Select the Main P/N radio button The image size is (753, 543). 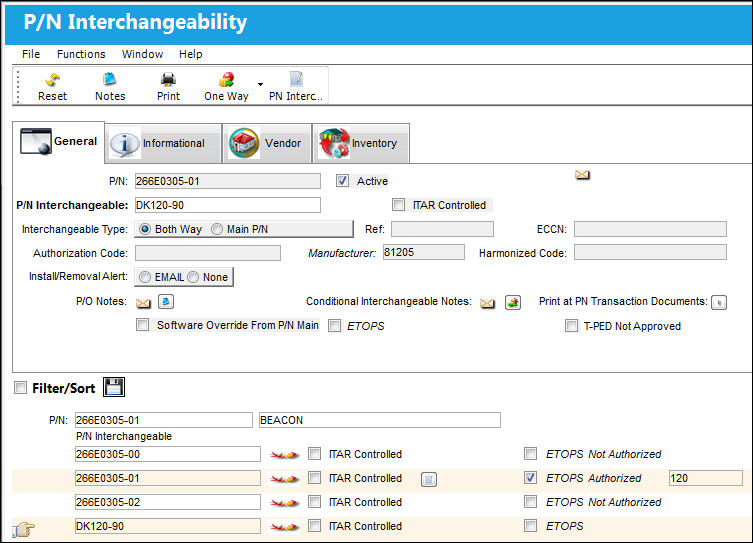point(217,229)
